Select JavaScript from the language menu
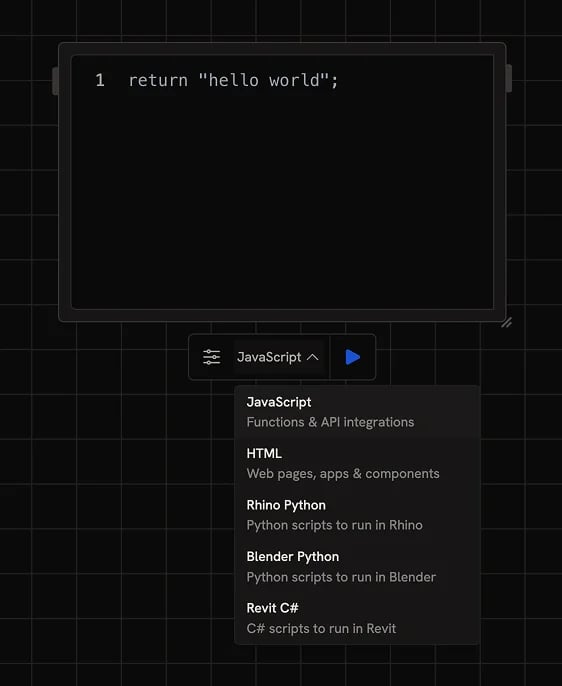 [x=357, y=412]
